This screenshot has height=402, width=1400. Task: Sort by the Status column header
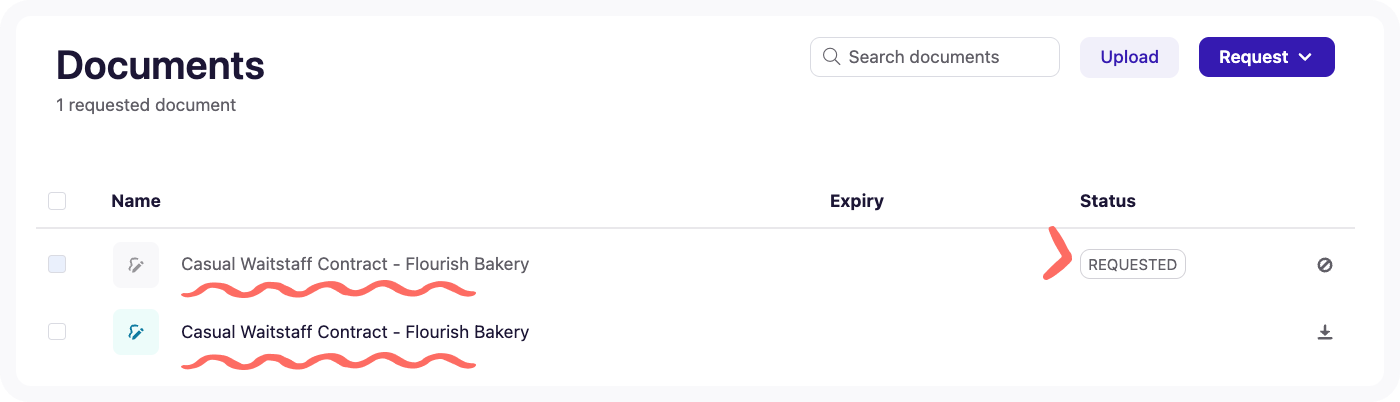[x=1107, y=201]
